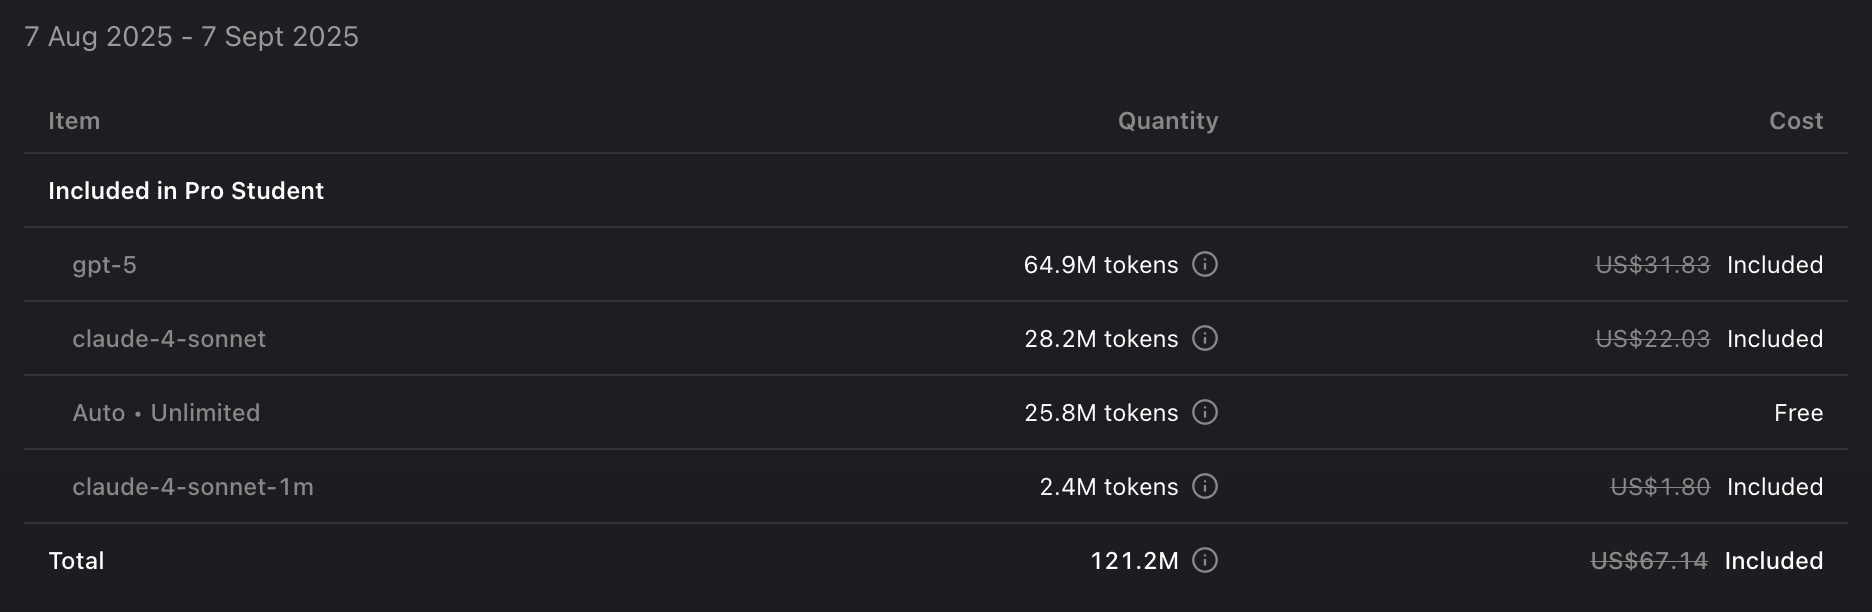
Task: Click the struck-through US$67.14 total cost
Action: [x=1649, y=561]
